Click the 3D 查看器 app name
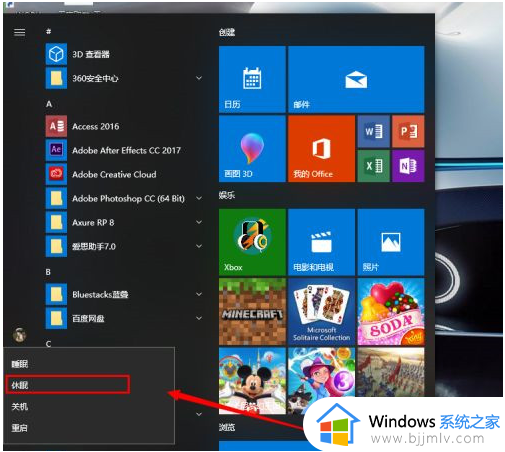 click(x=91, y=54)
